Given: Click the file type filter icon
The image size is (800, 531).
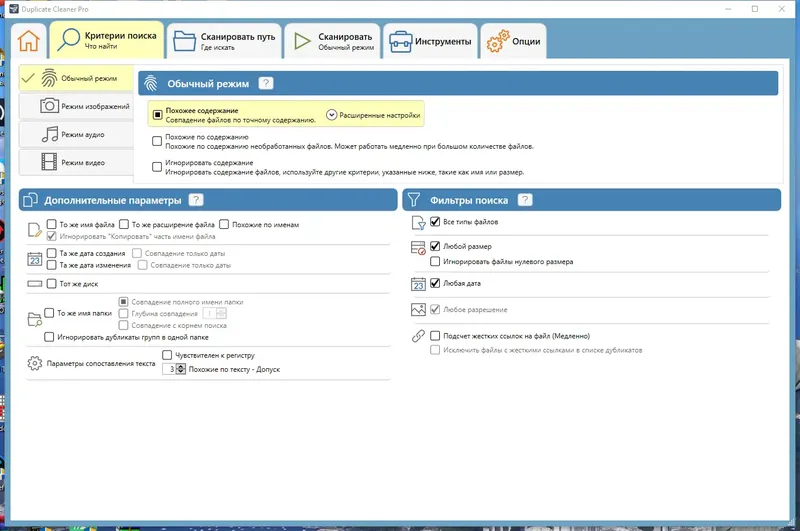Looking at the screenshot, I should click(418, 223).
